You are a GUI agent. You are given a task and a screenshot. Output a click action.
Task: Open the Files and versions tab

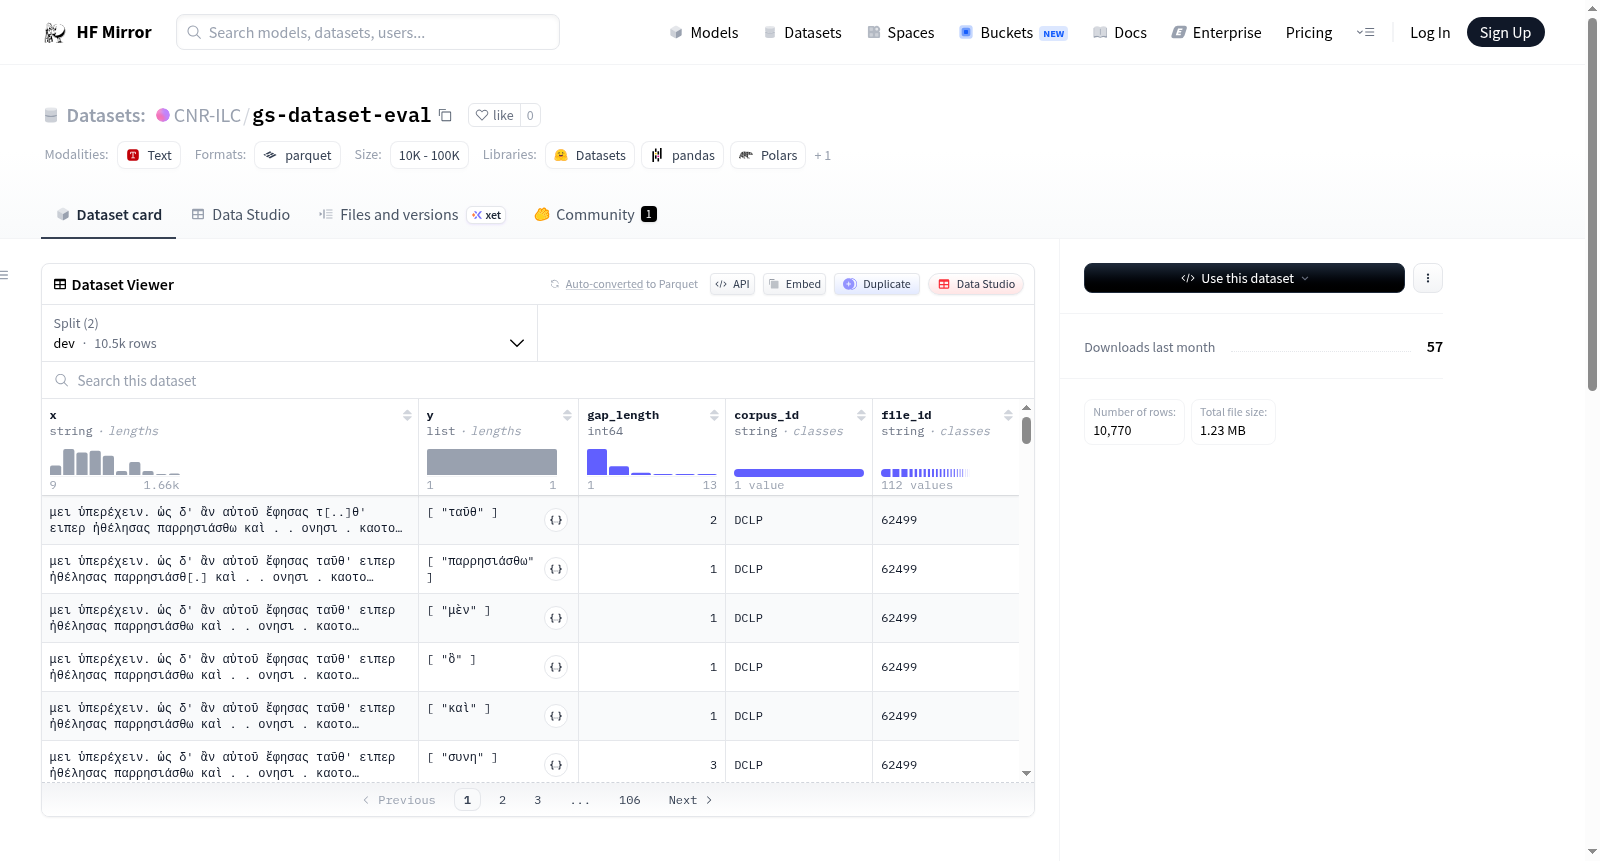pyautogui.click(x=412, y=215)
